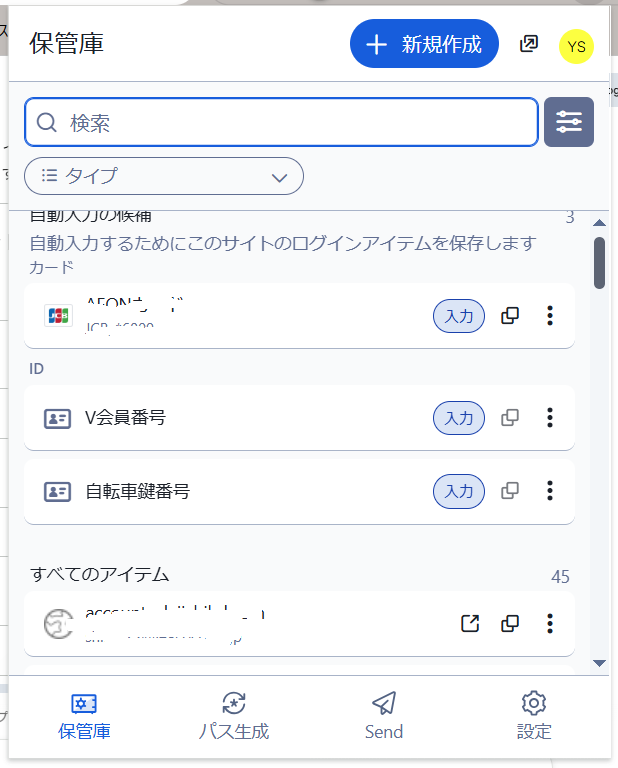This screenshot has width=618, height=768.
Task: Expand the タイプ filter dropdown
Action: coord(164,176)
